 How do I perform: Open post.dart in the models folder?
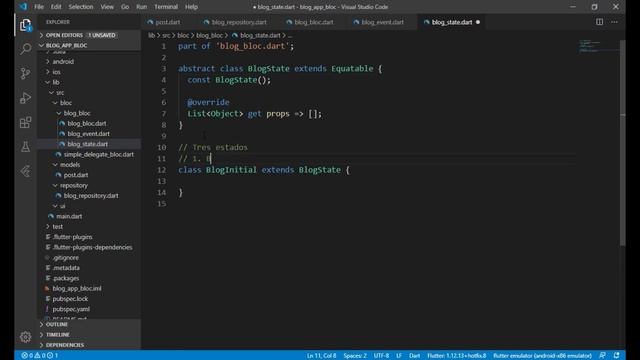point(76,175)
